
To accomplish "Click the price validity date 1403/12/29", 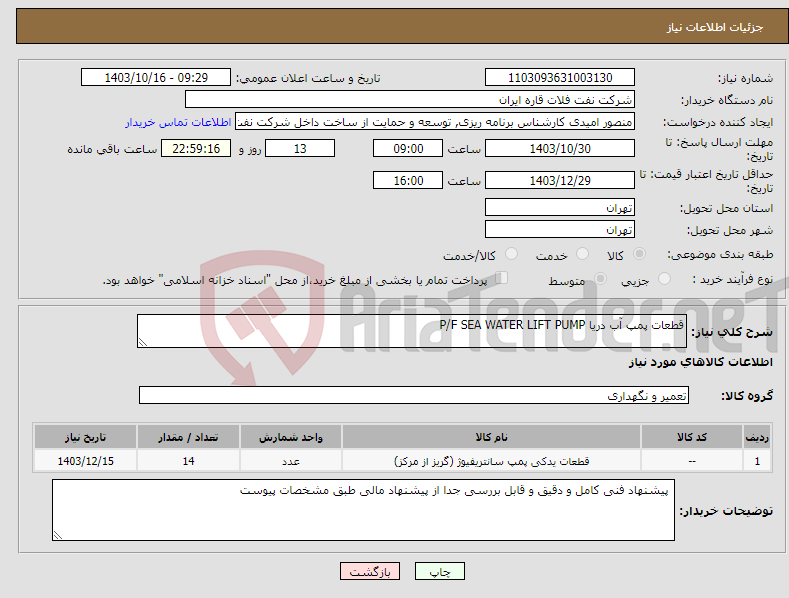I will click(560, 180).
